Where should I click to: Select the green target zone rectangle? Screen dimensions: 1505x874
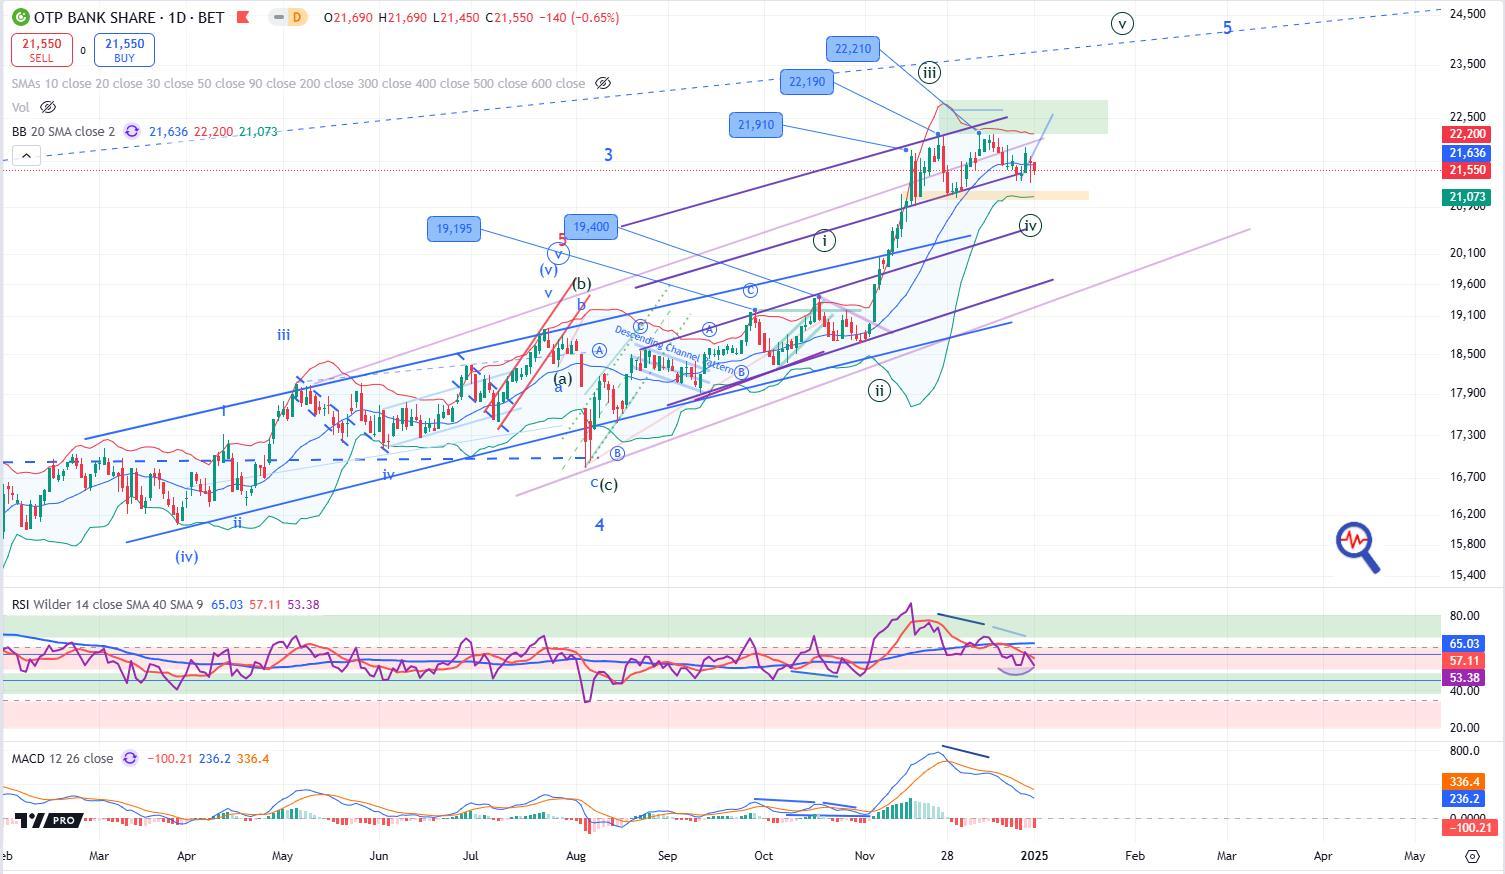[1023, 117]
